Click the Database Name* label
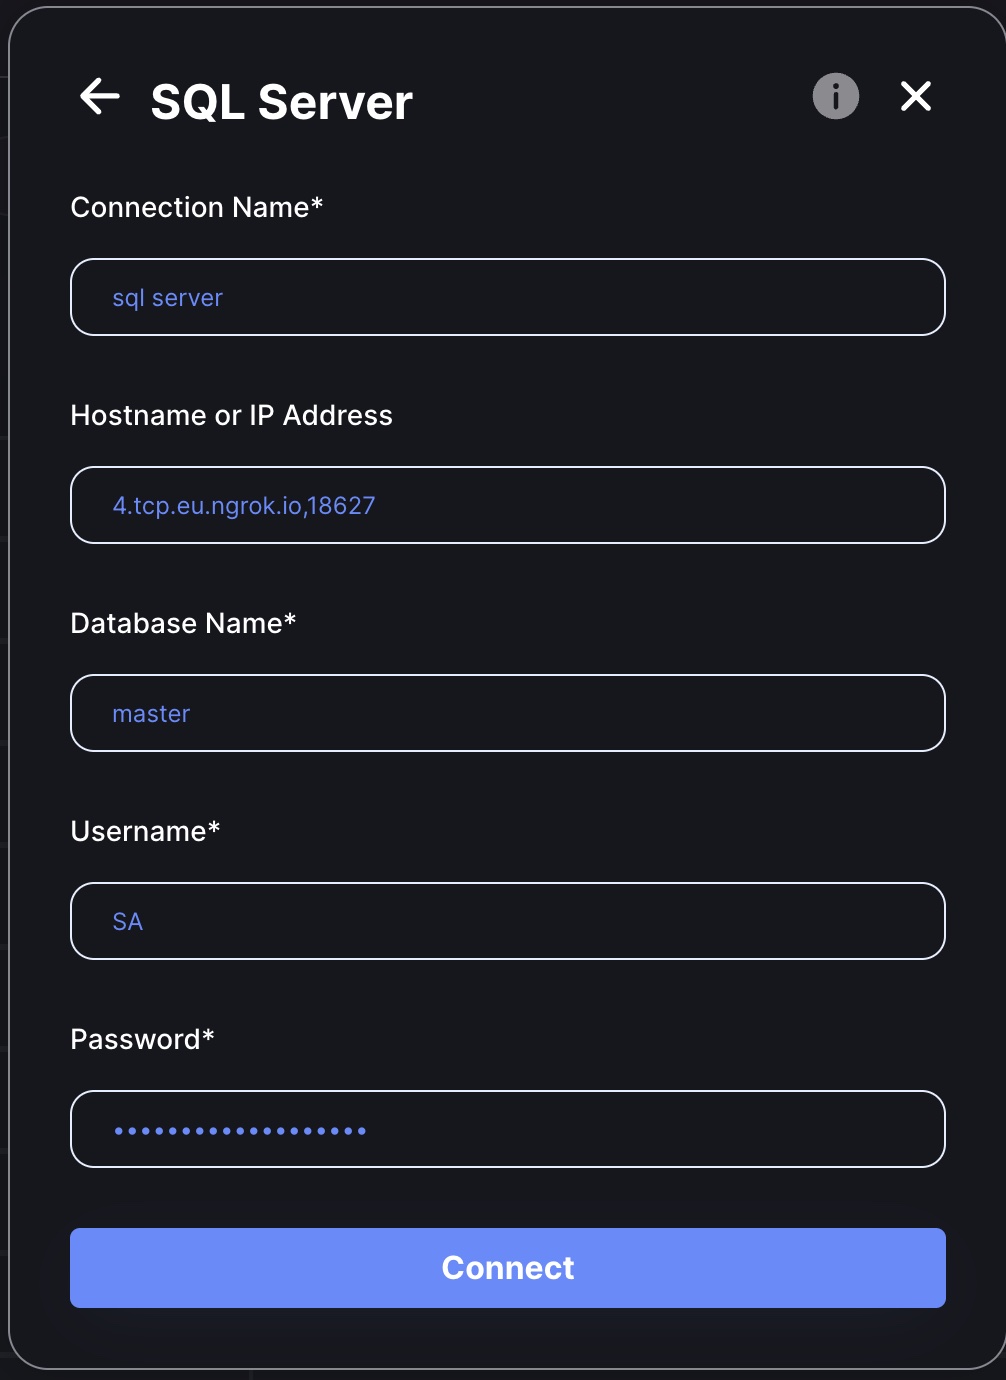Viewport: 1006px width, 1380px height. [x=184, y=623]
